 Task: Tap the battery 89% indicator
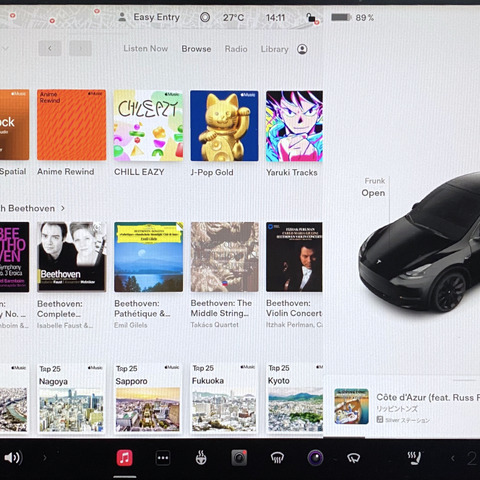[352, 17]
